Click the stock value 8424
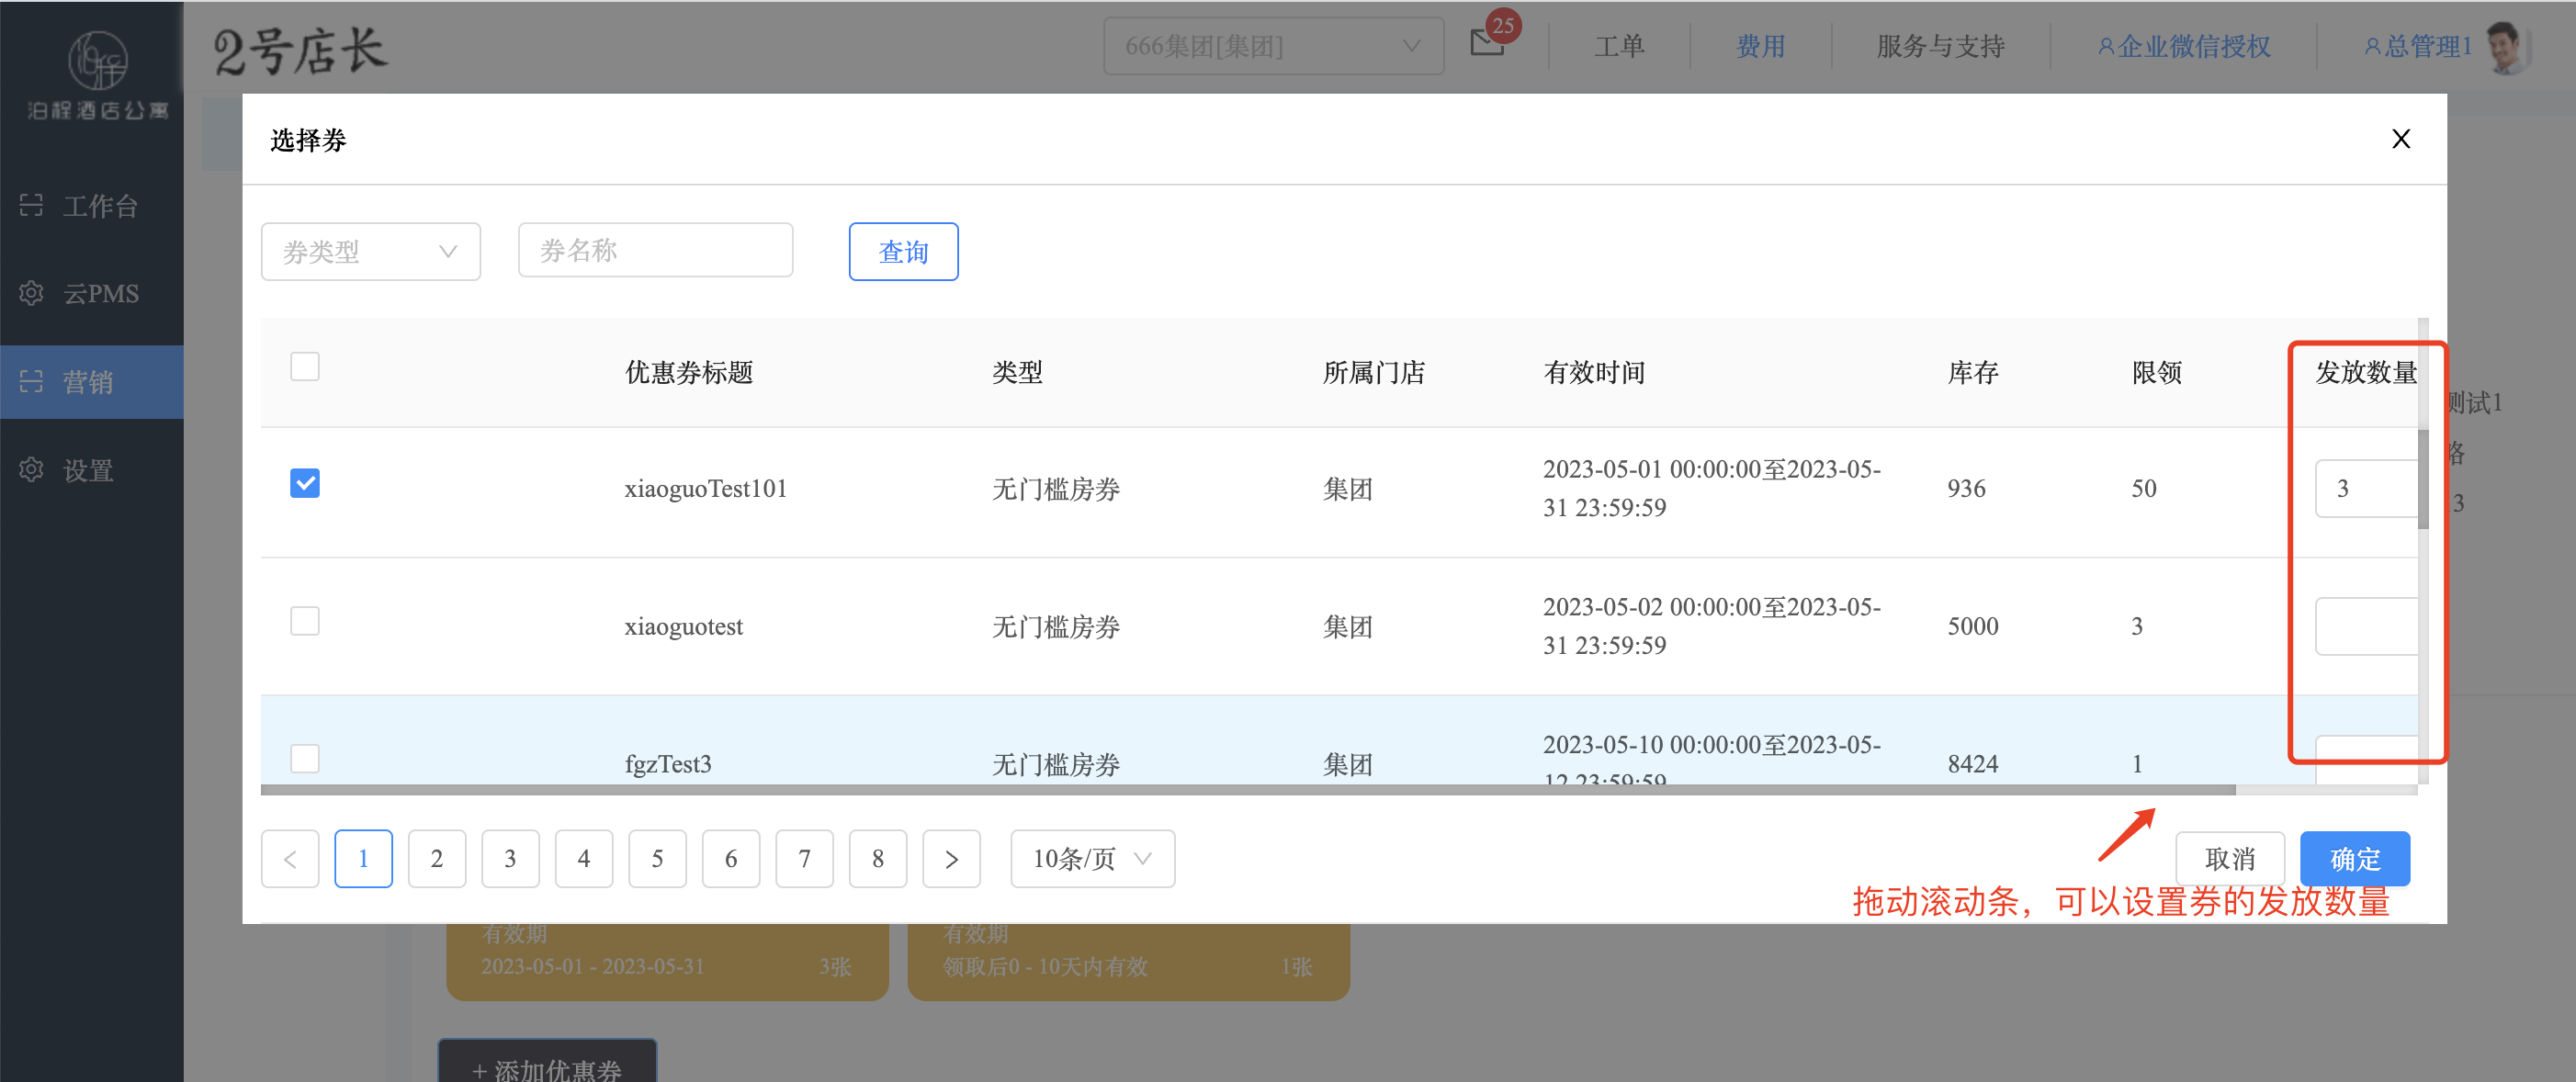This screenshot has width=2576, height=1082. (x=1973, y=765)
